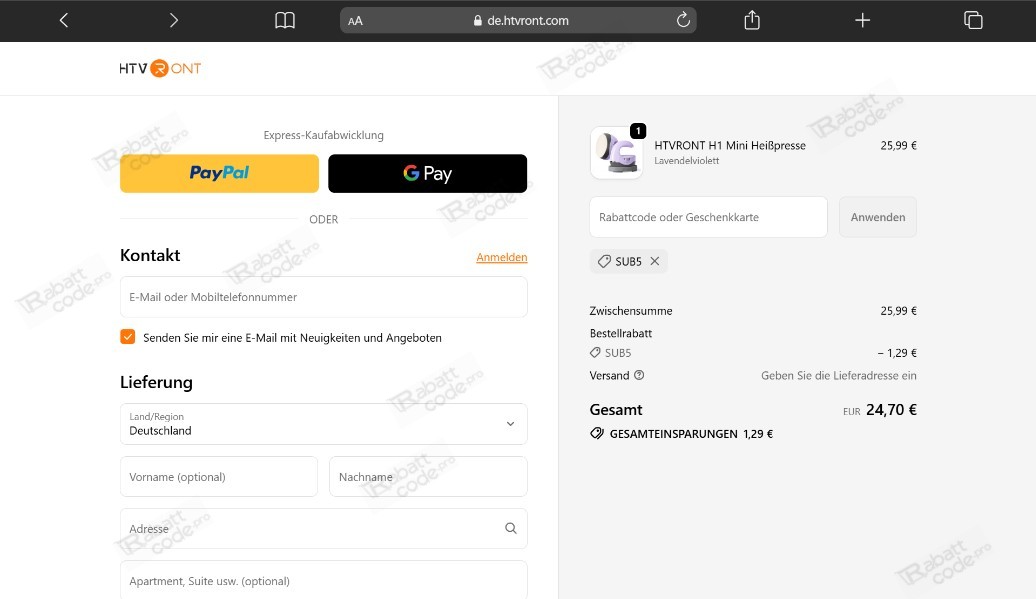Open the Land/Region Deutschland dropdown
The image size is (1036, 599).
pos(324,424)
